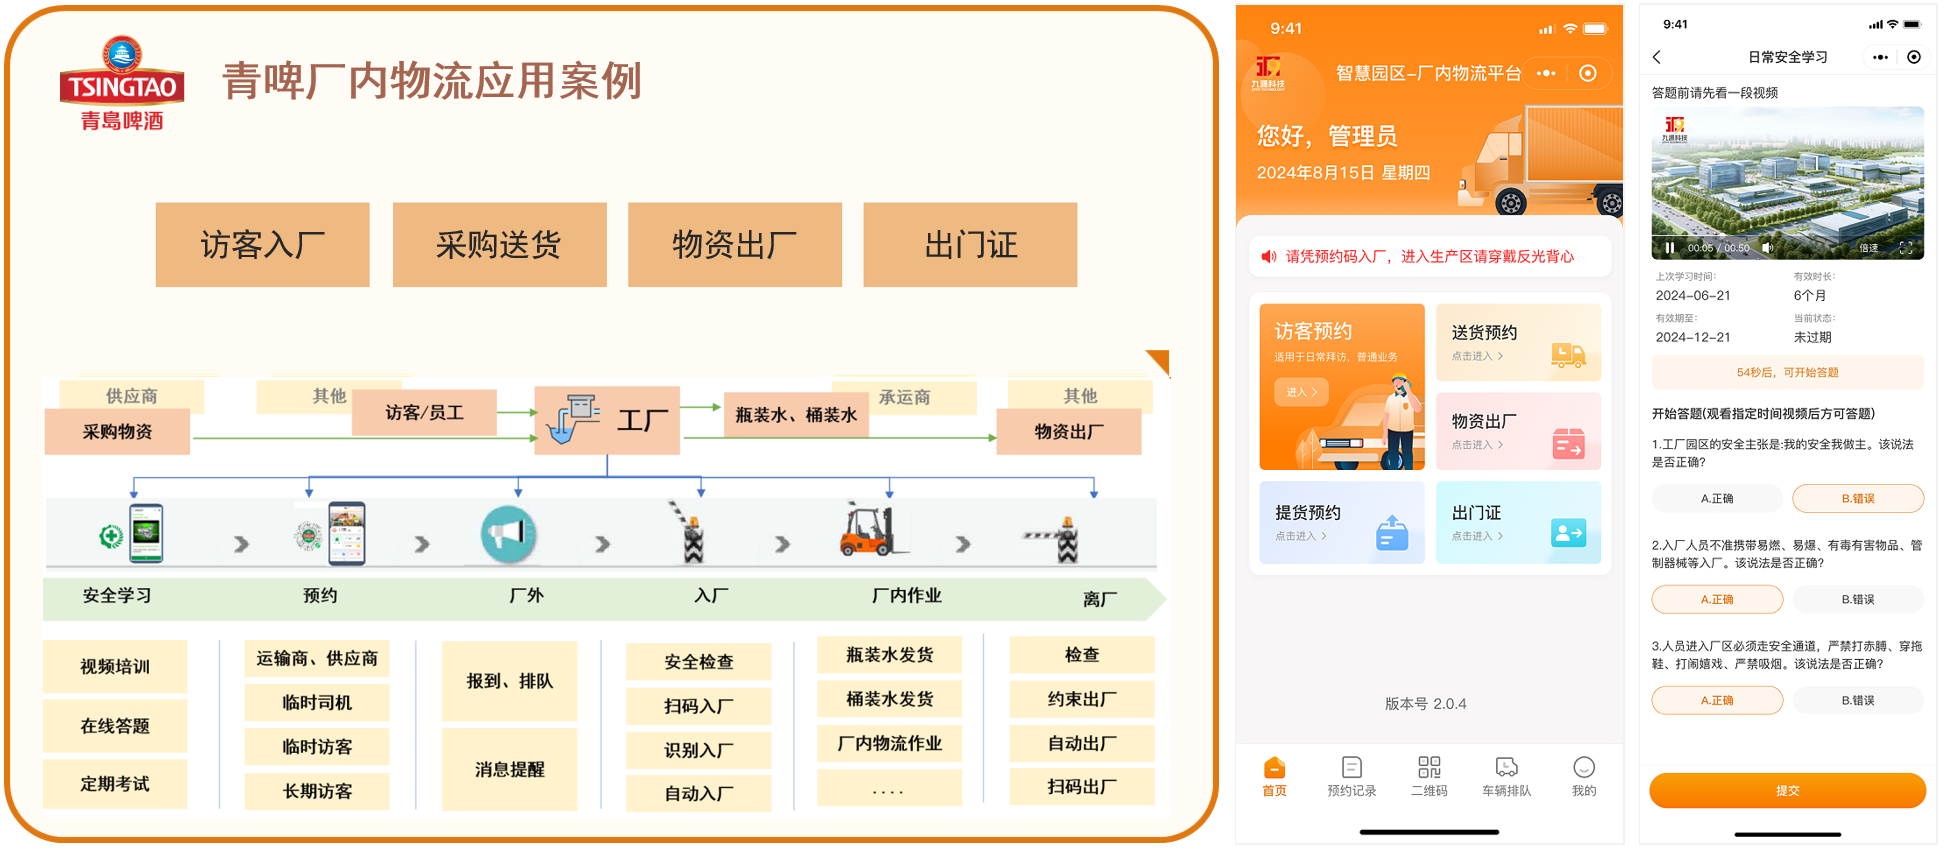Tap the red announcement speaker icon
Screen dimensions: 1951x850
click(x=1269, y=257)
